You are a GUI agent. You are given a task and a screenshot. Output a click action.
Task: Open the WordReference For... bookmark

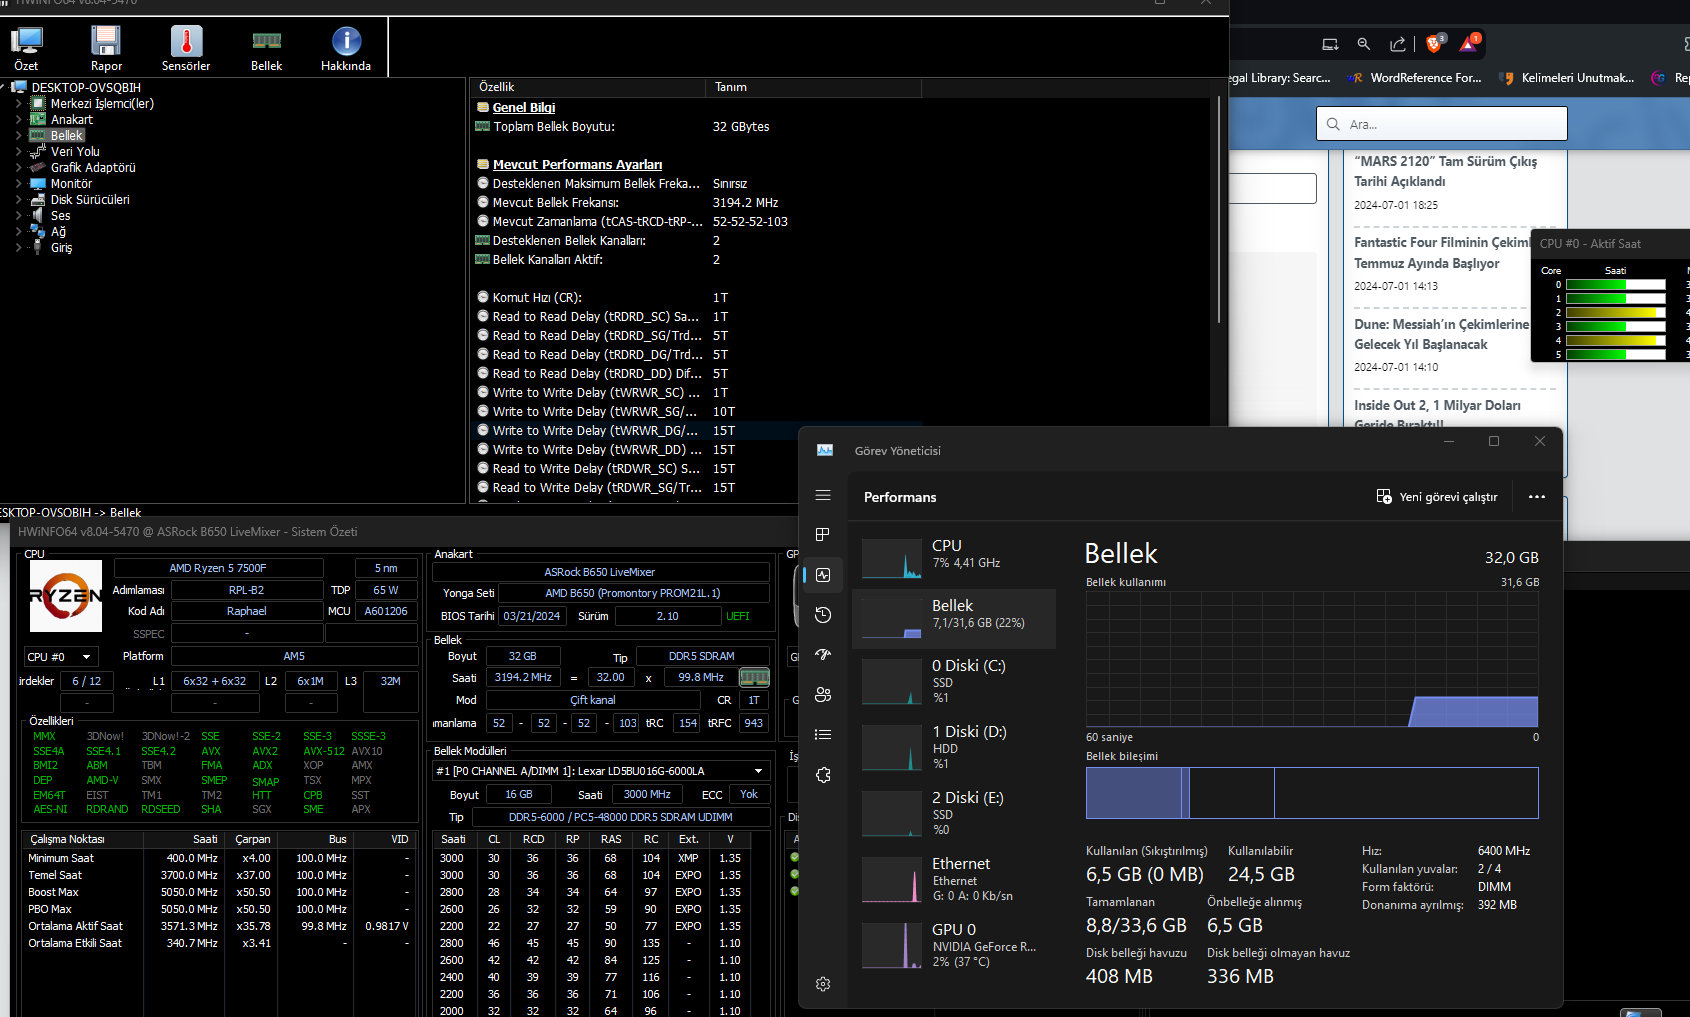click(x=1414, y=78)
